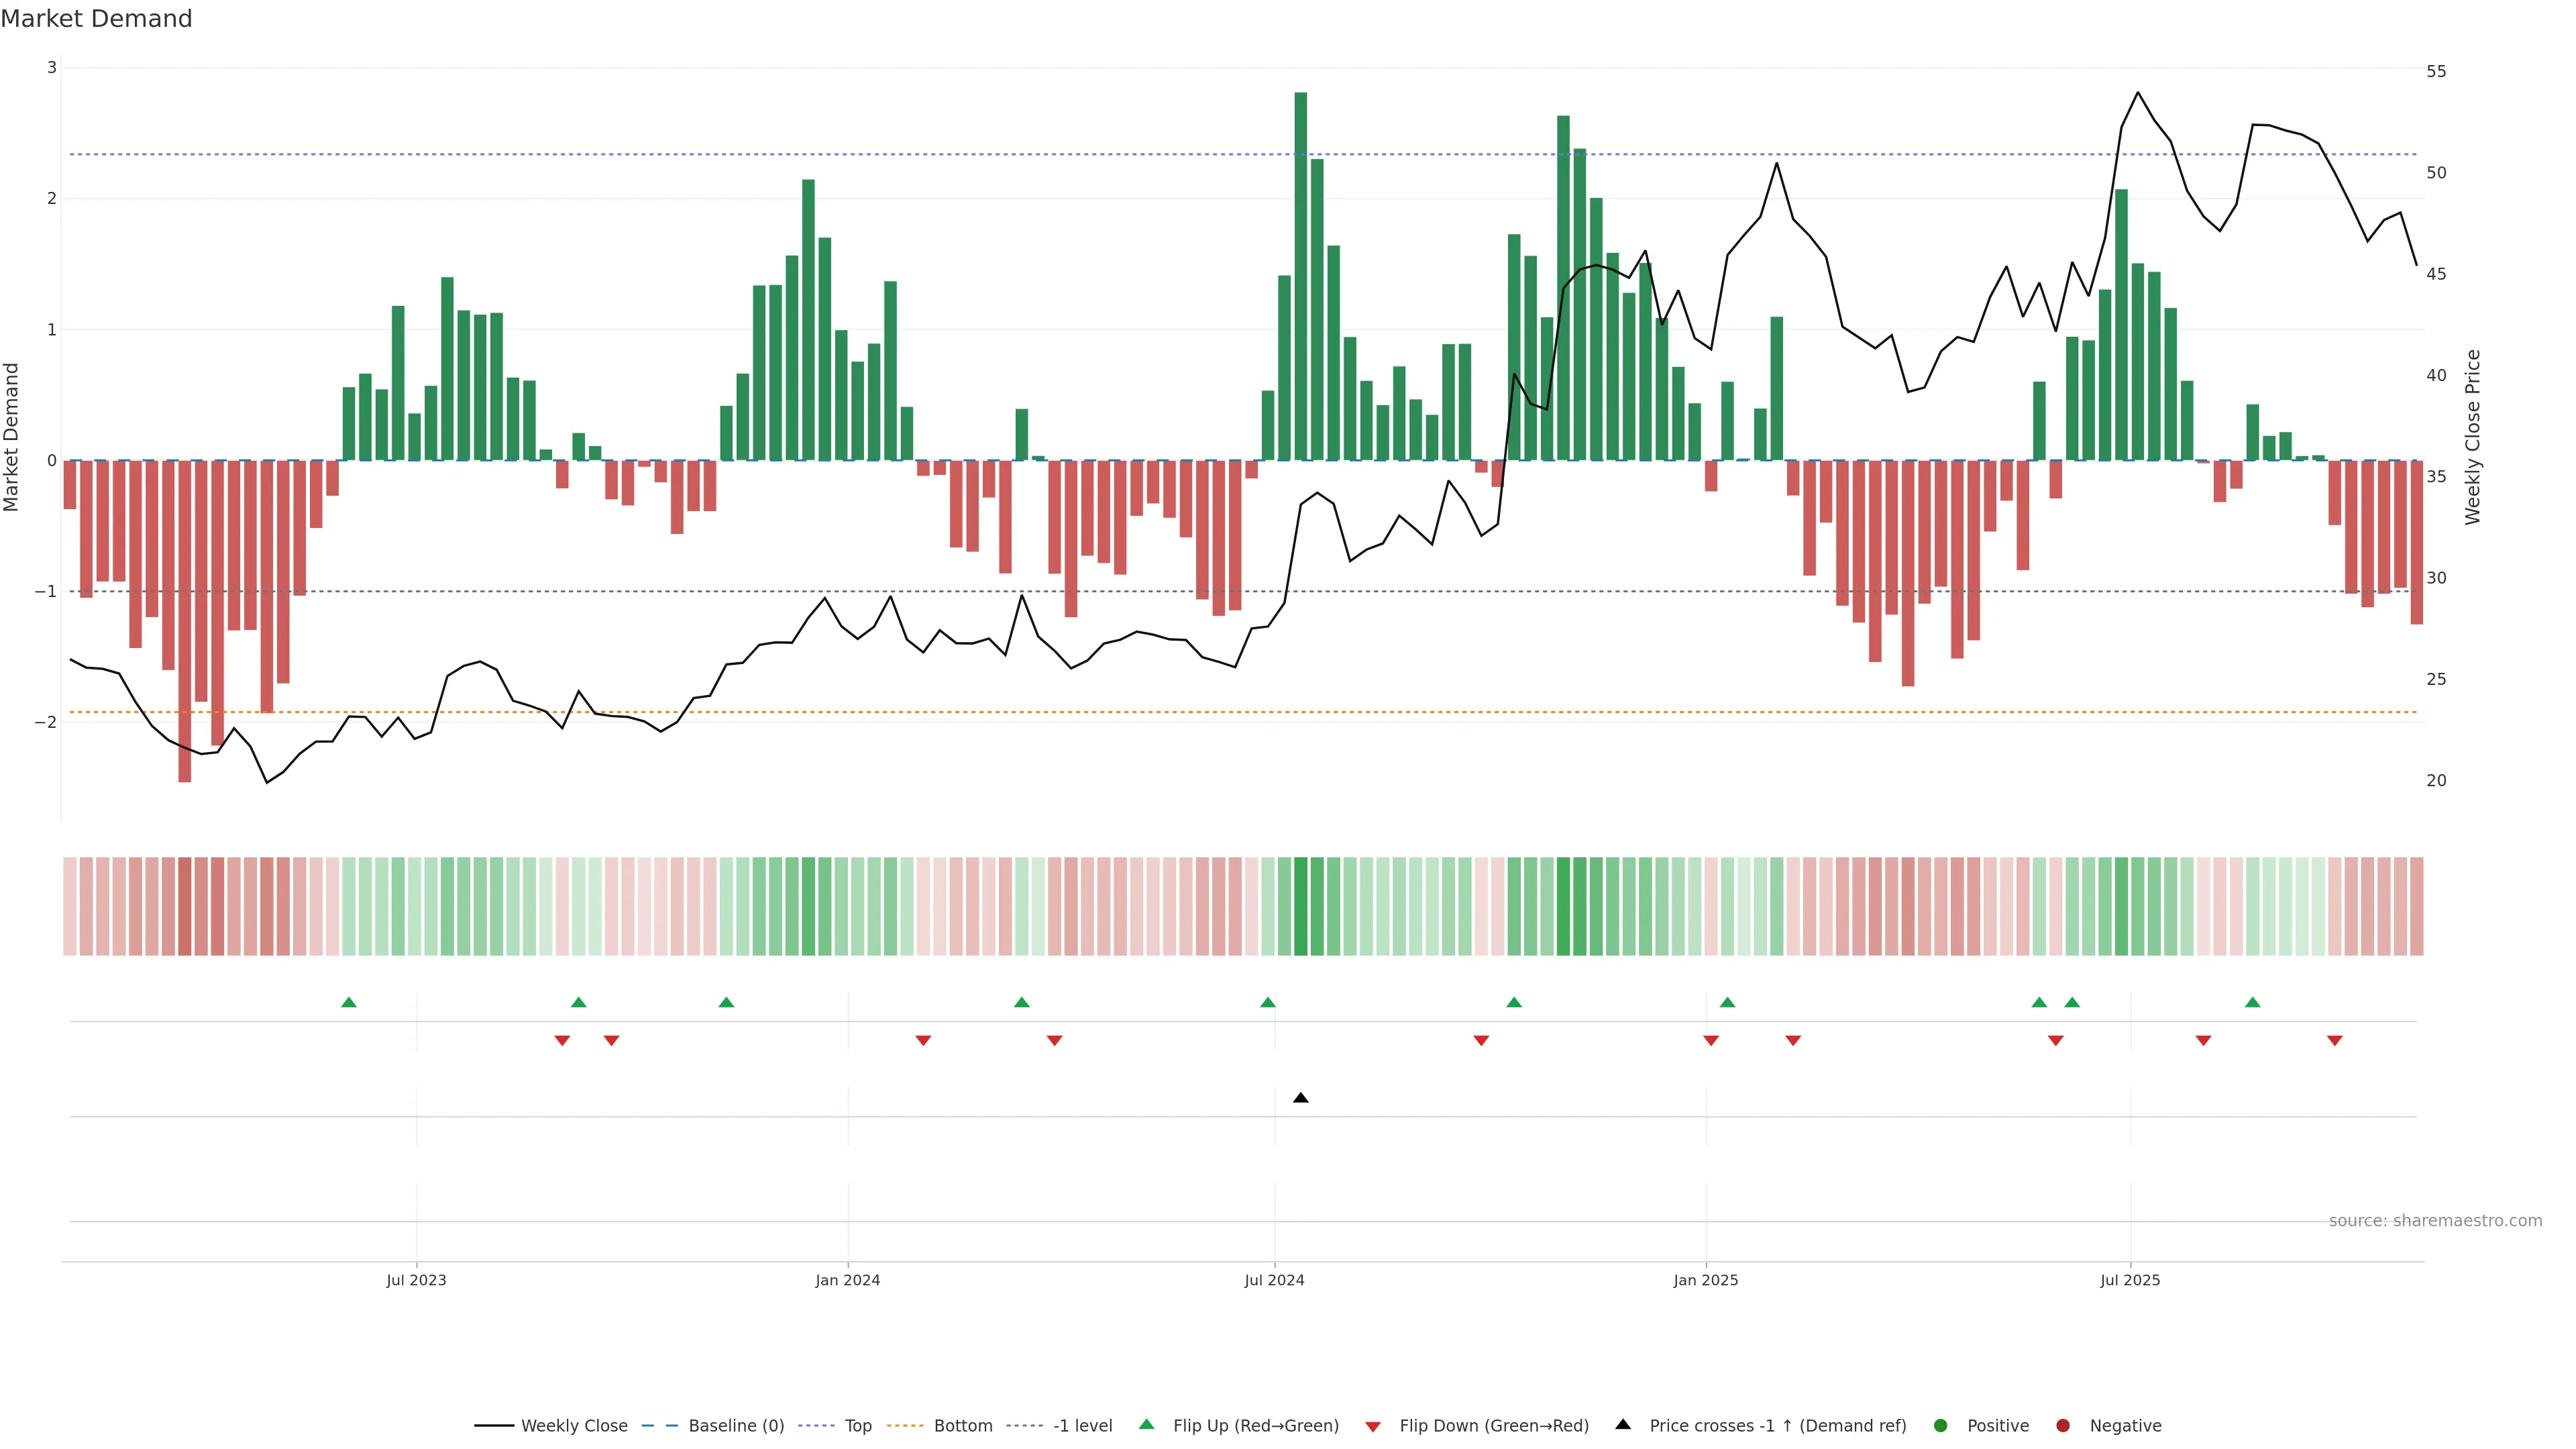Click Bottom legend entry
This screenshot has width=2576, height=1449.
tap(962, 1425)
